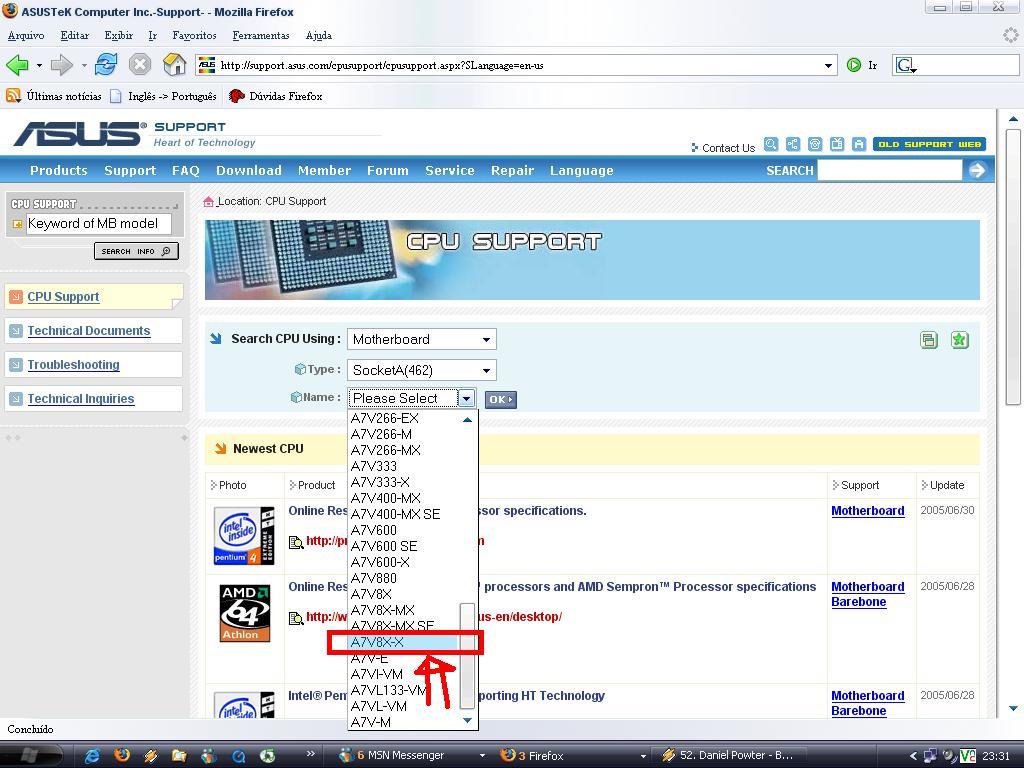Click the OK button next to Name
This screenshot has width=1024, height=768.
[x=501, y=400]
